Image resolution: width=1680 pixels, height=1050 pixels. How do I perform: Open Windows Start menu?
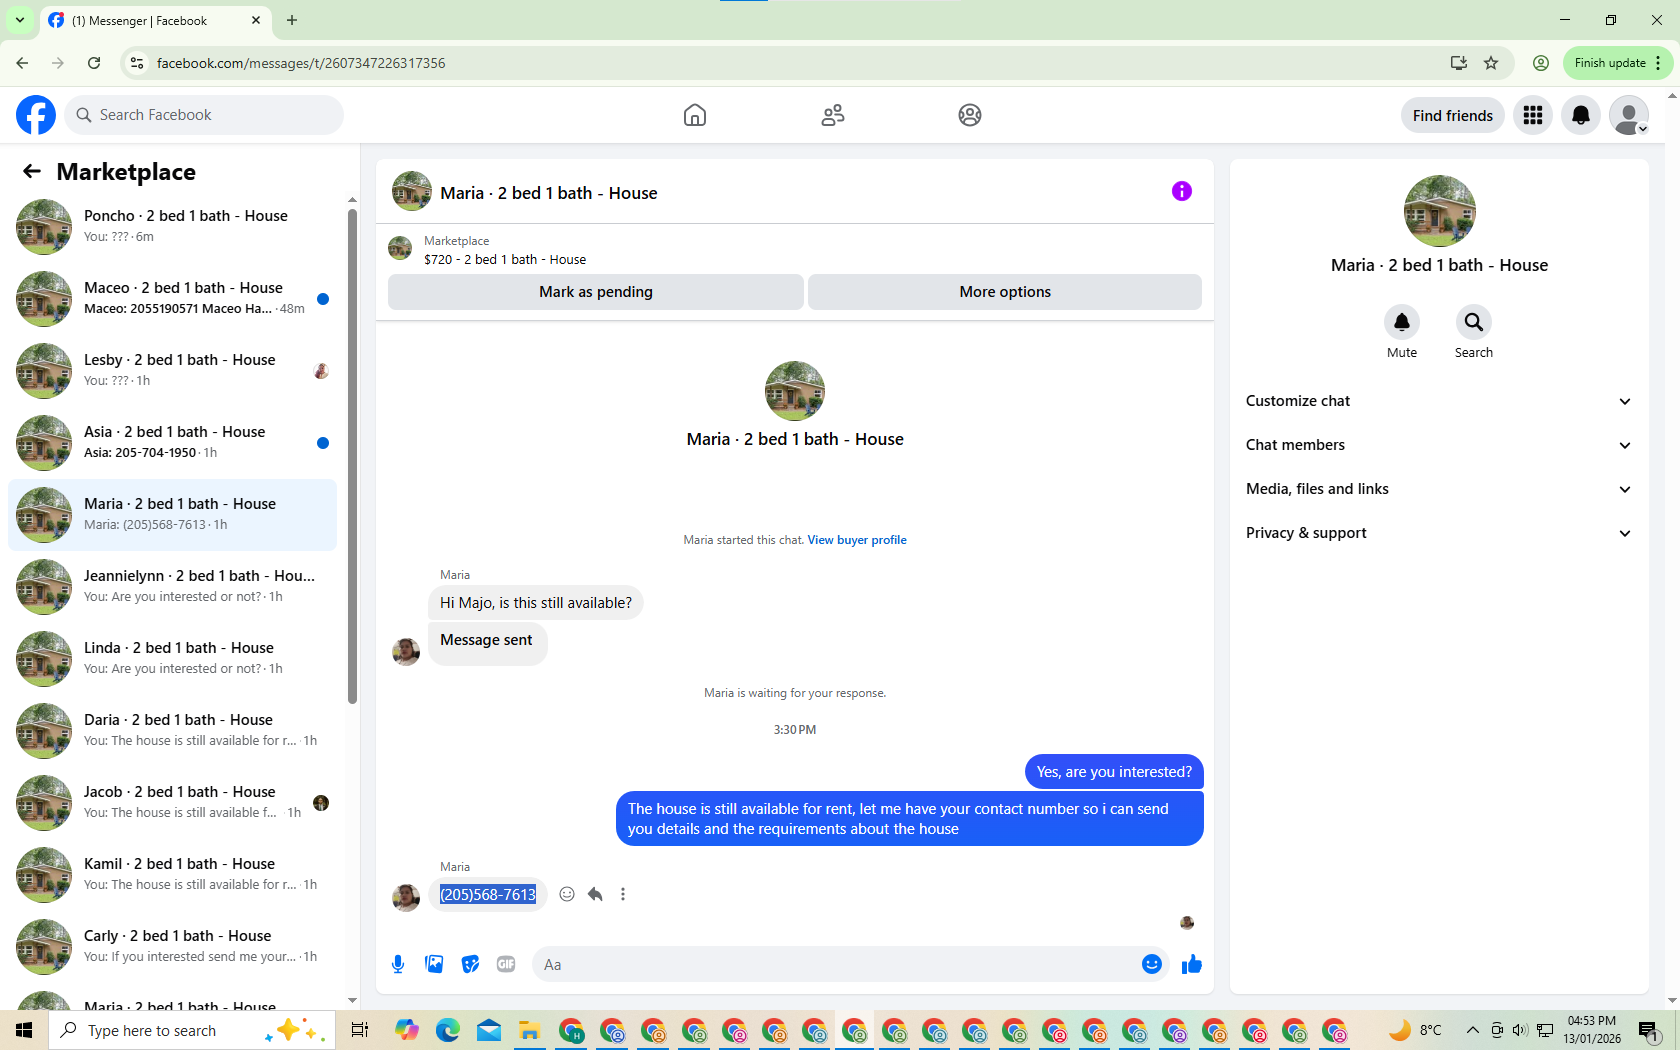[x=24, y=1030]
